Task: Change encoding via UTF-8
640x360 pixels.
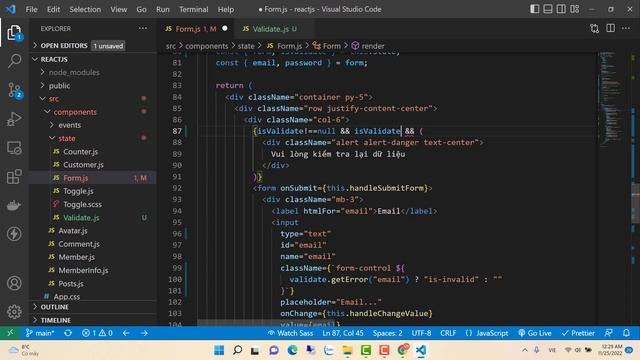Action: tap(421, 333)
